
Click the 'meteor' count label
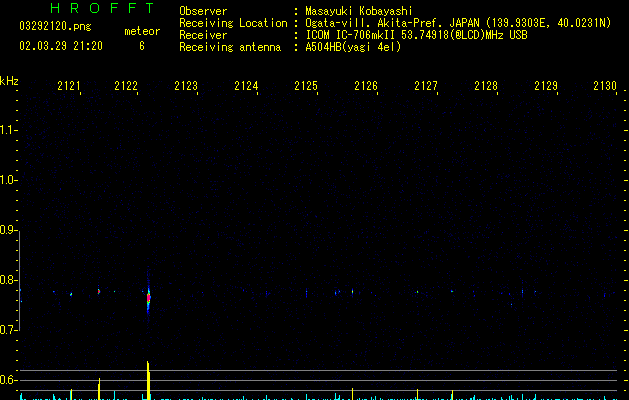point(142,31)
